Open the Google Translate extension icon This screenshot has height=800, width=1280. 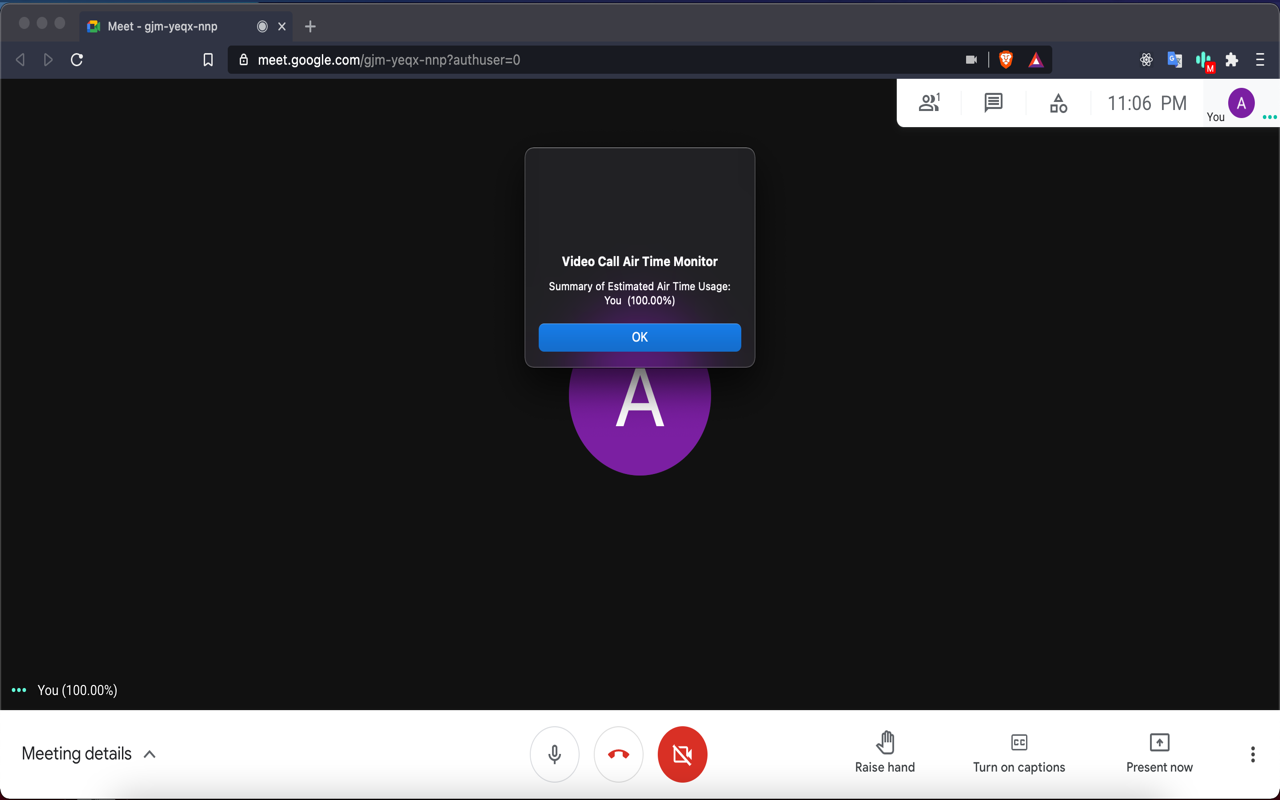(x=1174, y=60)
